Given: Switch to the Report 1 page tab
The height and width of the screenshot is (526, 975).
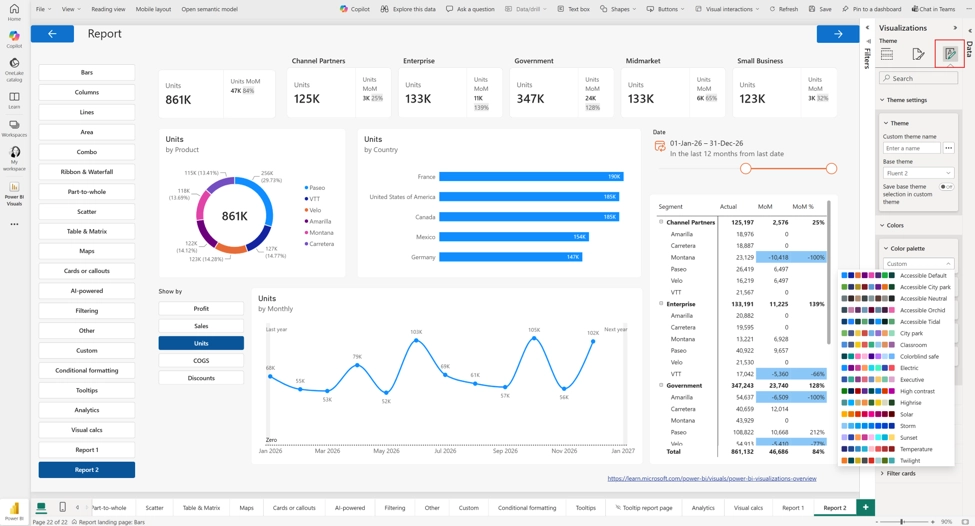Looking at the screenshot, I should pyautogui.click(x=793, y=507).
